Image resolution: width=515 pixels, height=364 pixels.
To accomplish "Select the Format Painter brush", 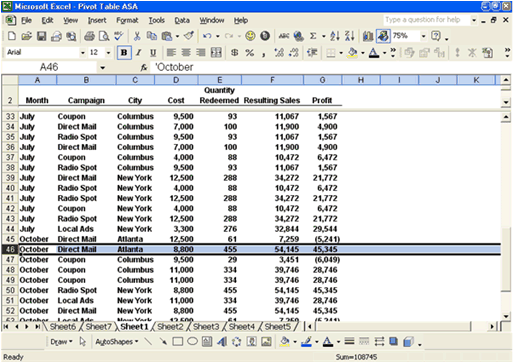I will 189,36.
